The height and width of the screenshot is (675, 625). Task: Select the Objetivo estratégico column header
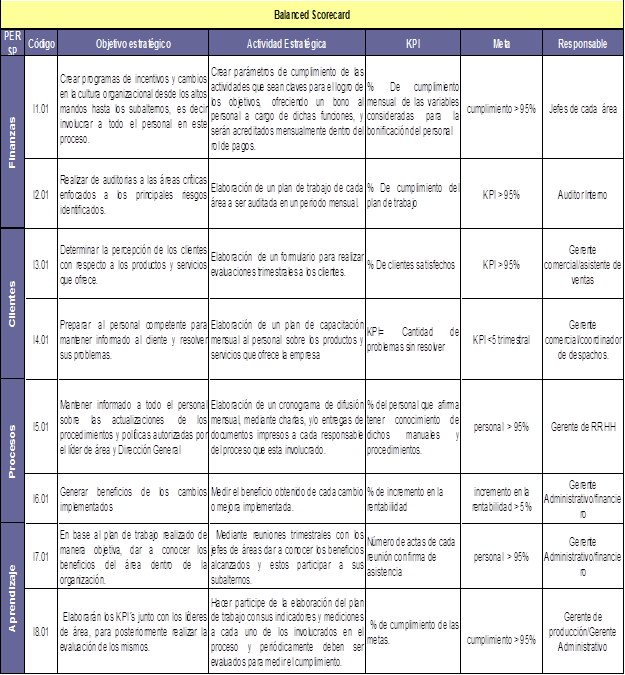point(133,44)
